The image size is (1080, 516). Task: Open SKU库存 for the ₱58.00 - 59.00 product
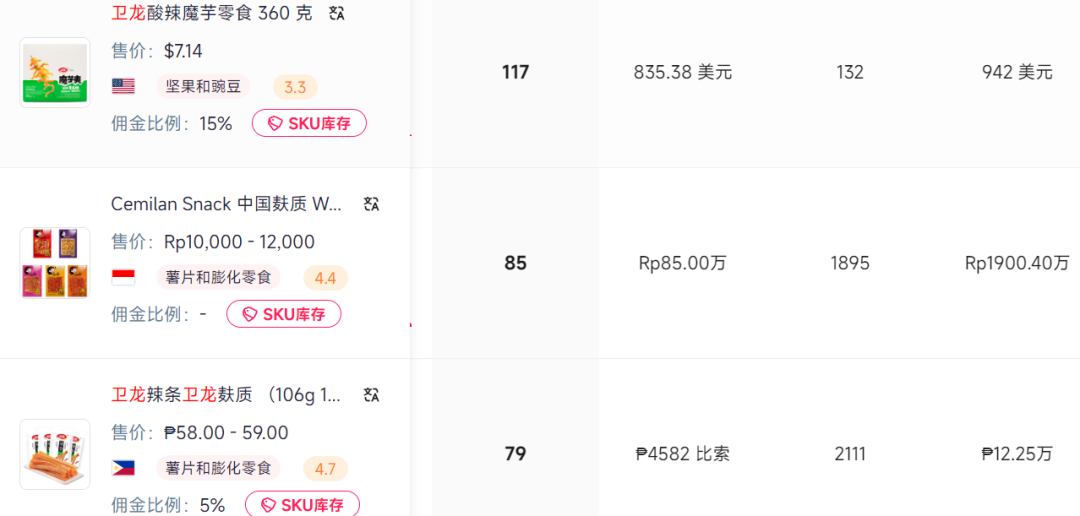(302, 505)
